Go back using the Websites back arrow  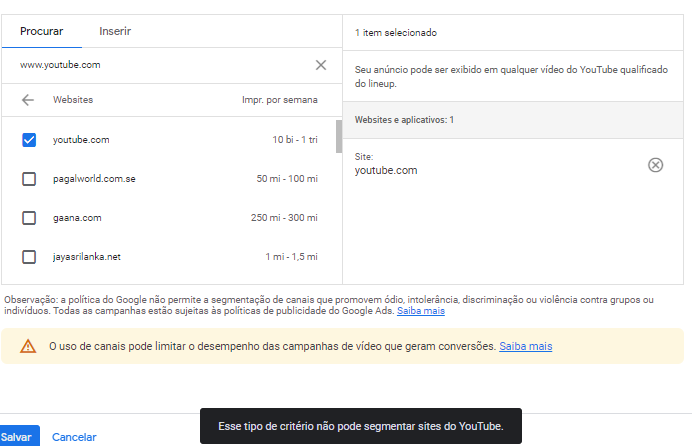pyautogui.click(x=28, y=100)
